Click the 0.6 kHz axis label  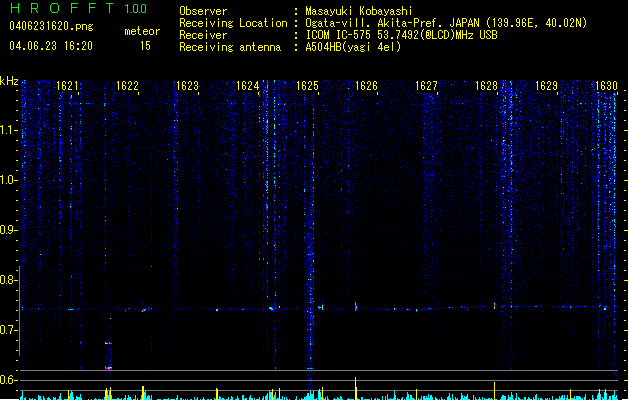[x=7, y=380]
